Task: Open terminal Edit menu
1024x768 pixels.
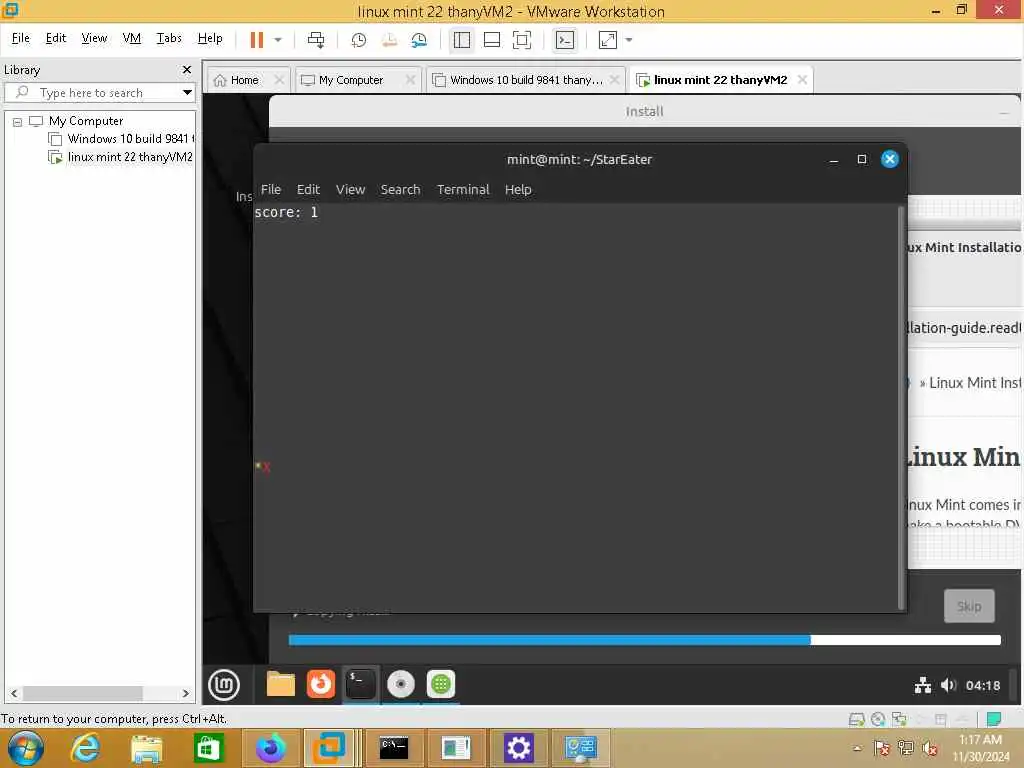Action: [x=308, y=189]
